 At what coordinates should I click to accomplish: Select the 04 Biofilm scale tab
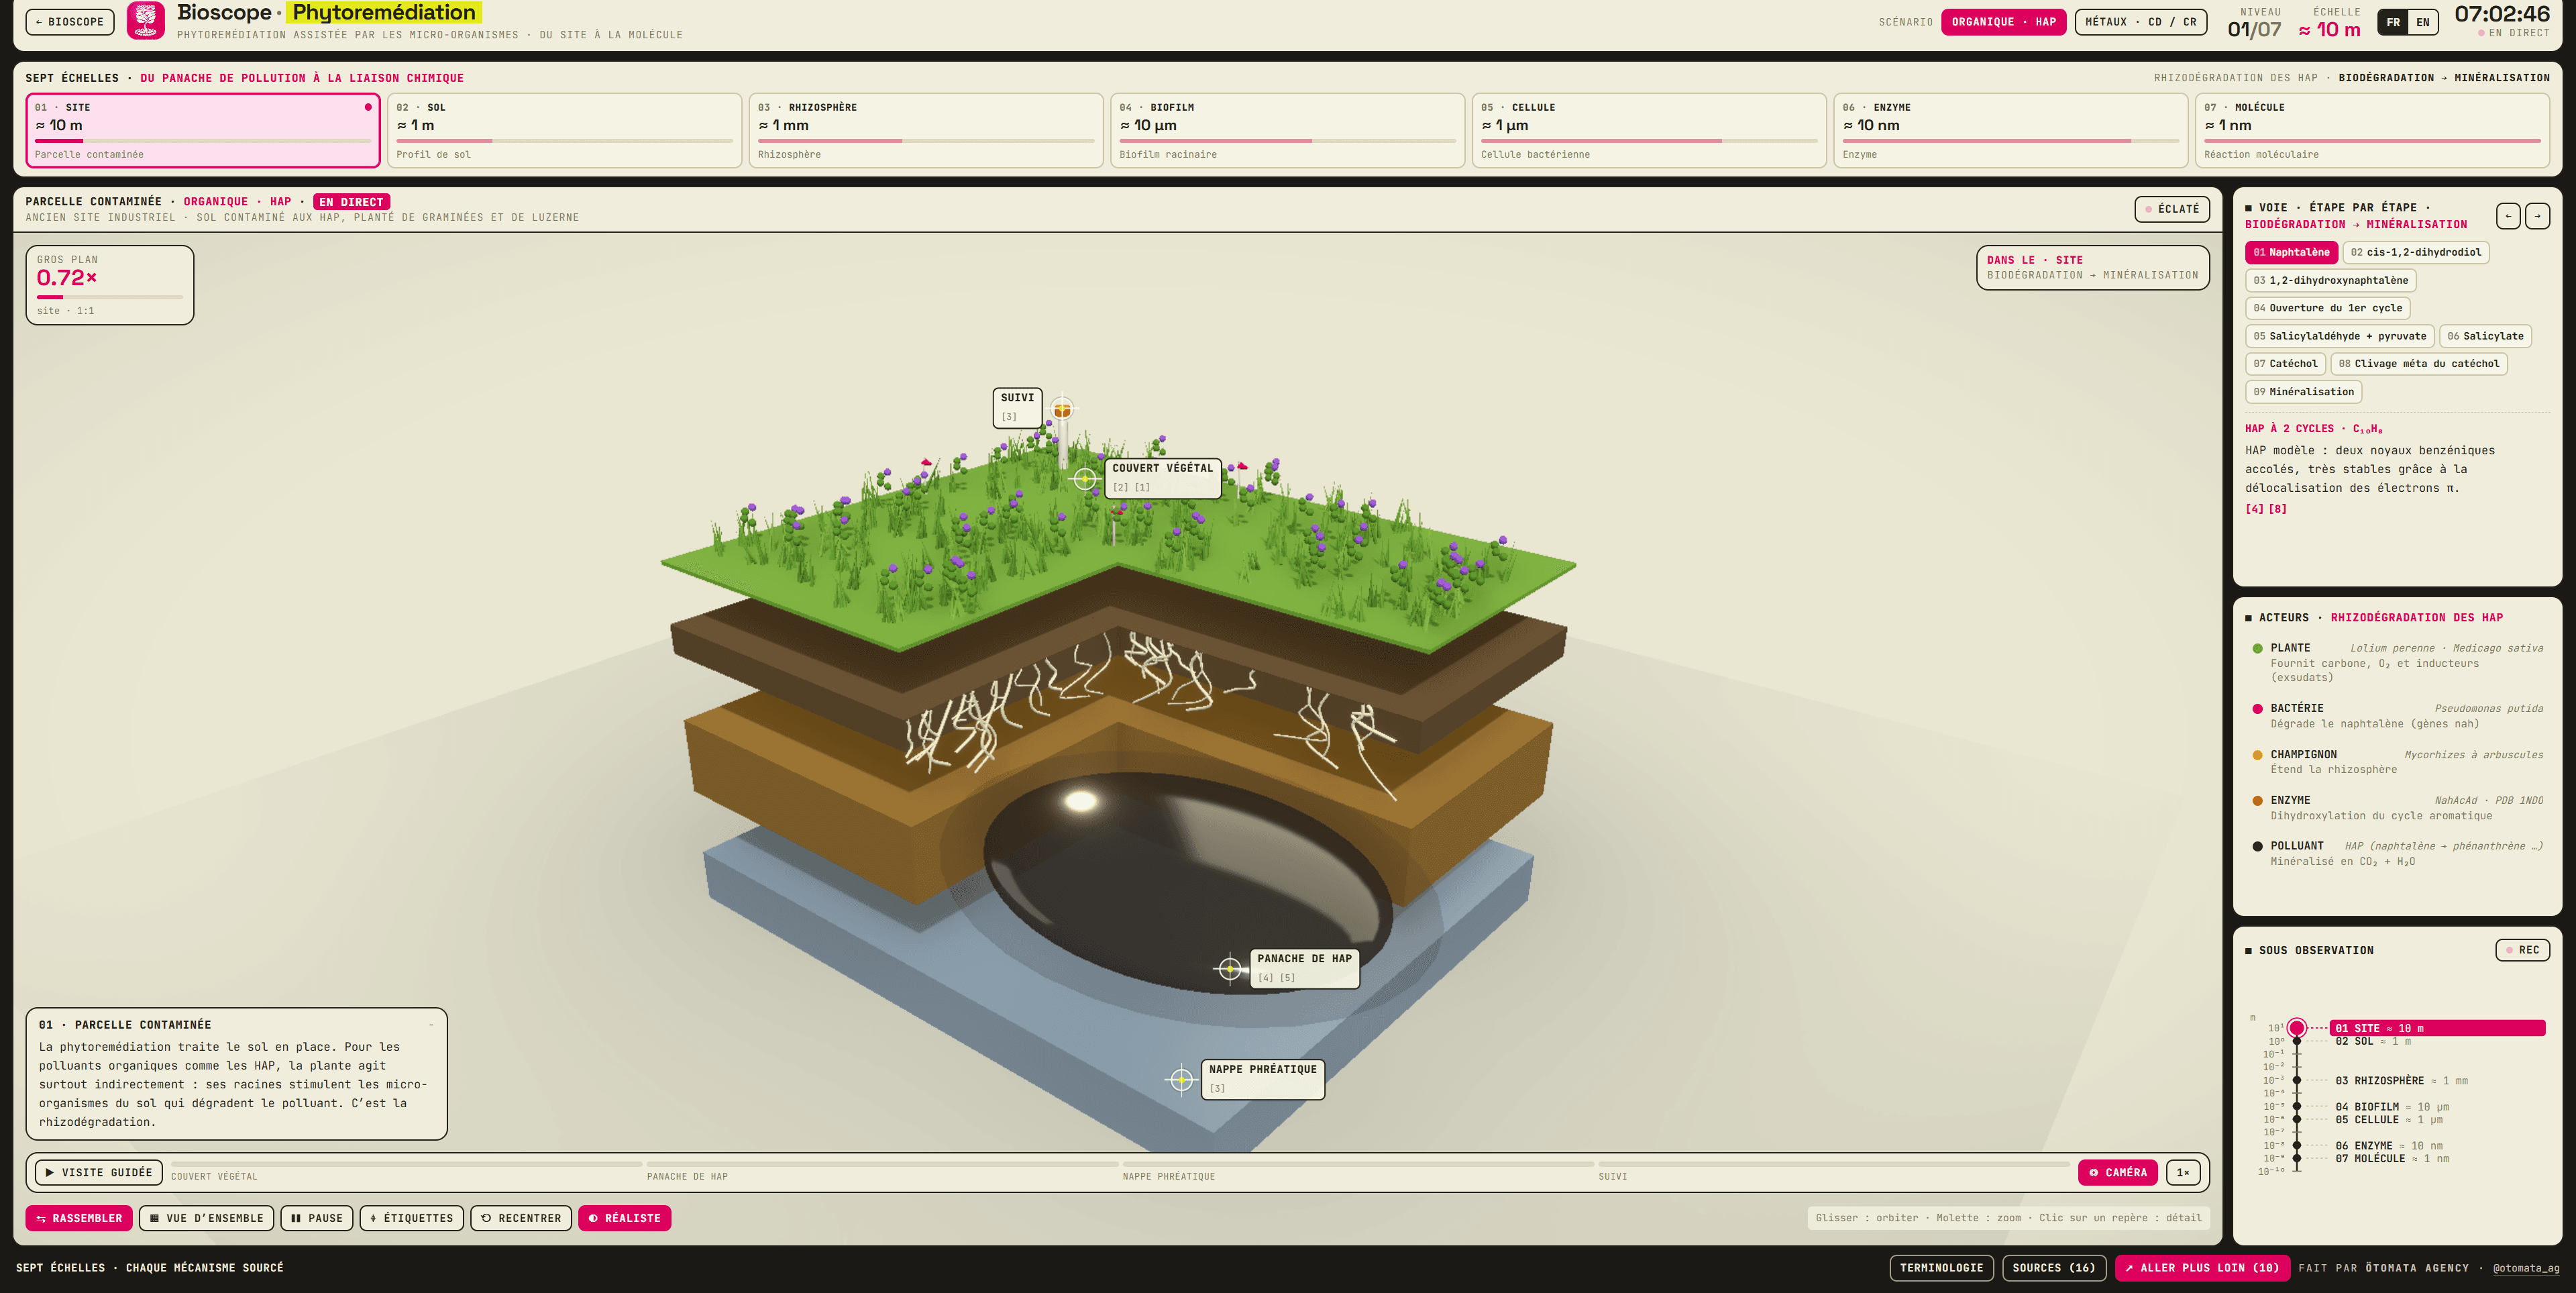click(1287, 130)
